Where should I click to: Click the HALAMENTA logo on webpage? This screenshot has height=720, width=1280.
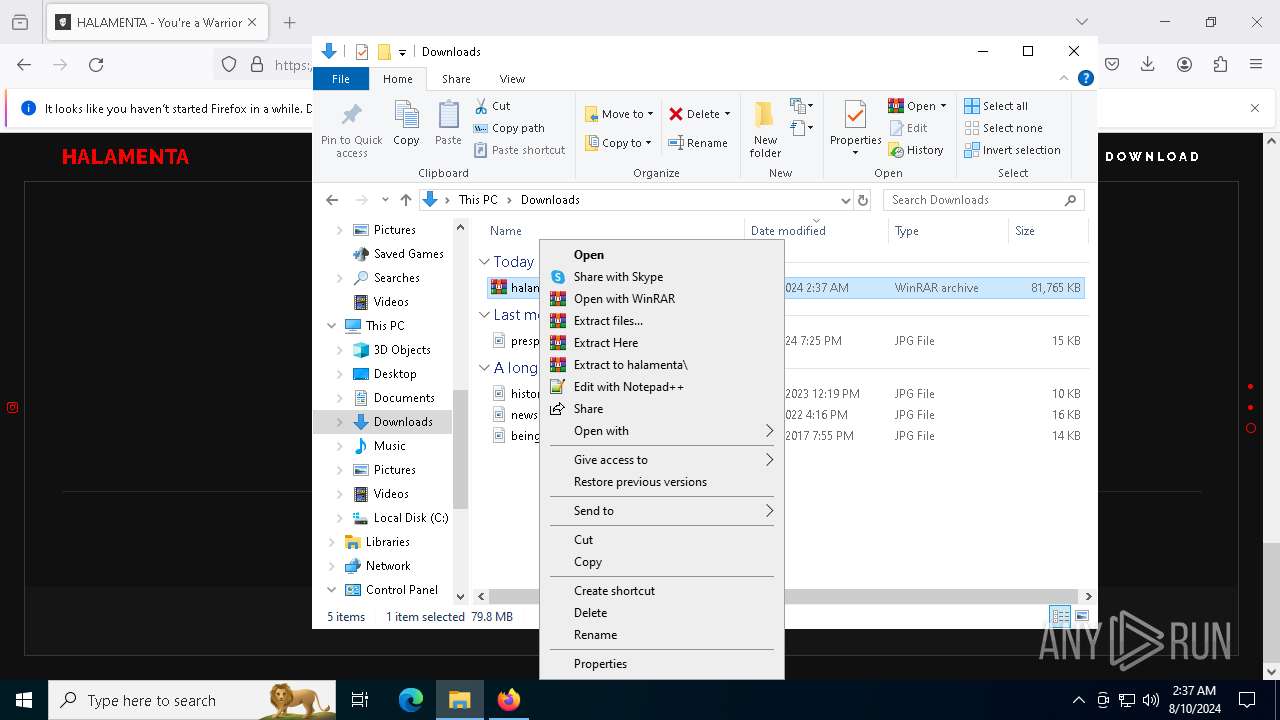(x=125, y=157)
